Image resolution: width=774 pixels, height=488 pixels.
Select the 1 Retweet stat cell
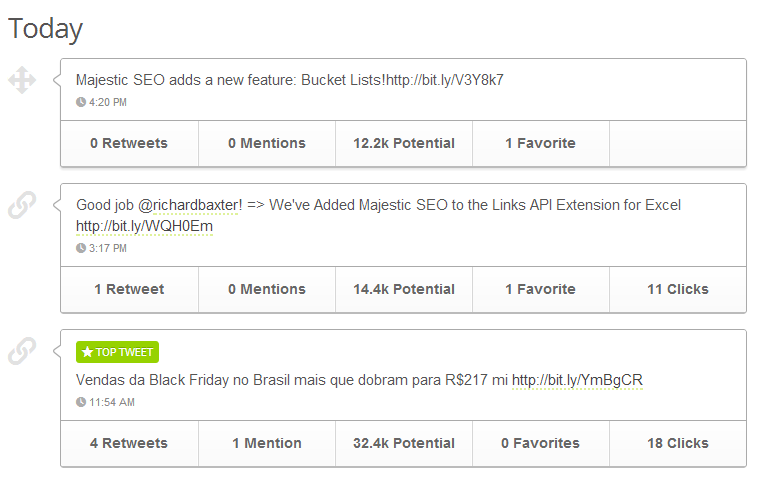129,289
